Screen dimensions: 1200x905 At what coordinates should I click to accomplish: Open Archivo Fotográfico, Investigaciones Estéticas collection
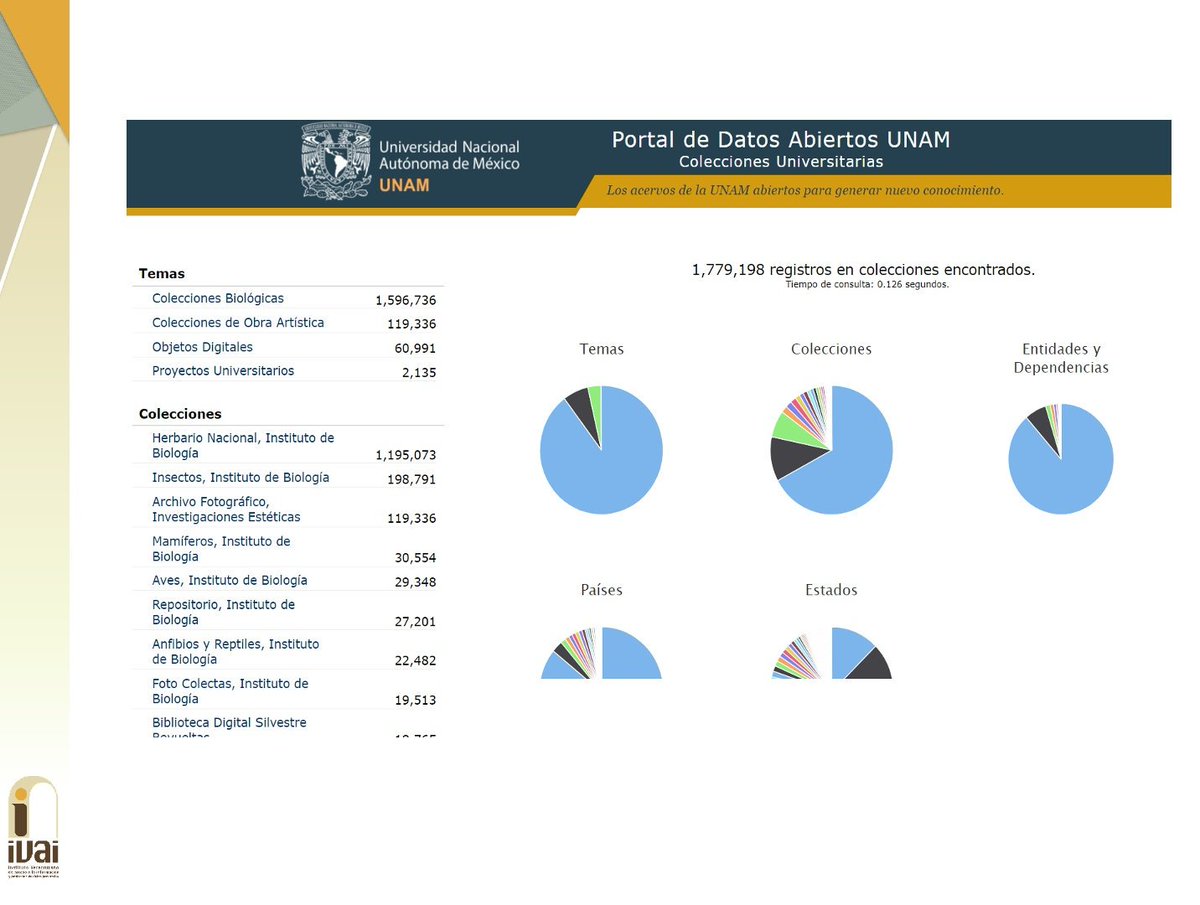[226, 509]
